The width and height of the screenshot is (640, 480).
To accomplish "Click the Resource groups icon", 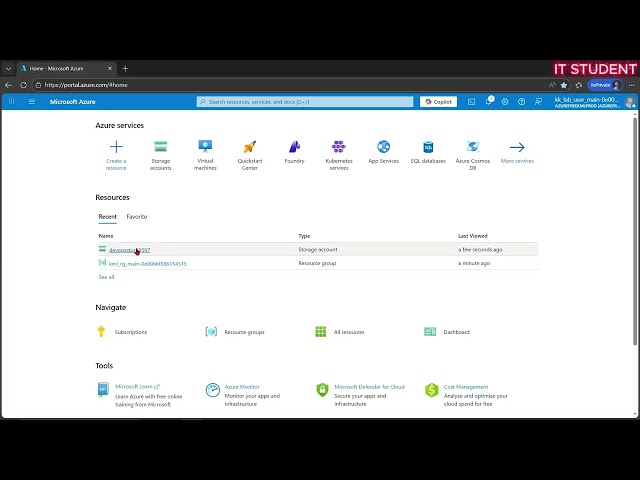I will tap(211, 331).
